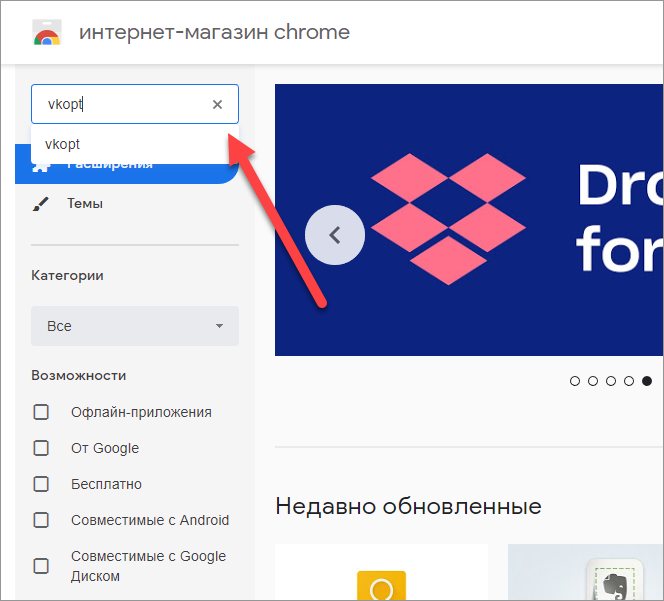Image resolution: width=664 pixels, height=601 pixels.
Task: Click the Бесплатно label text
Action: point(106,484)
